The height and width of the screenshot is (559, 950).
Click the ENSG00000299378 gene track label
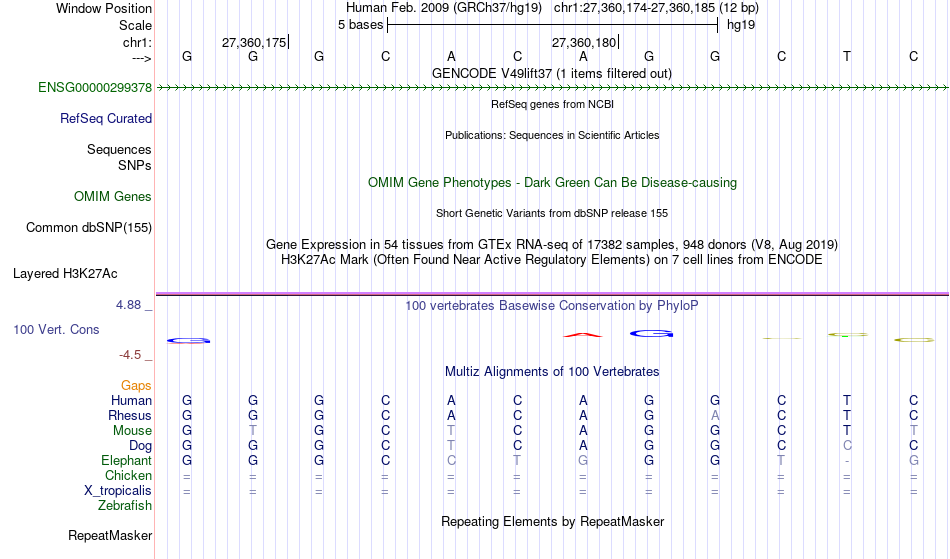click(95, 87)
